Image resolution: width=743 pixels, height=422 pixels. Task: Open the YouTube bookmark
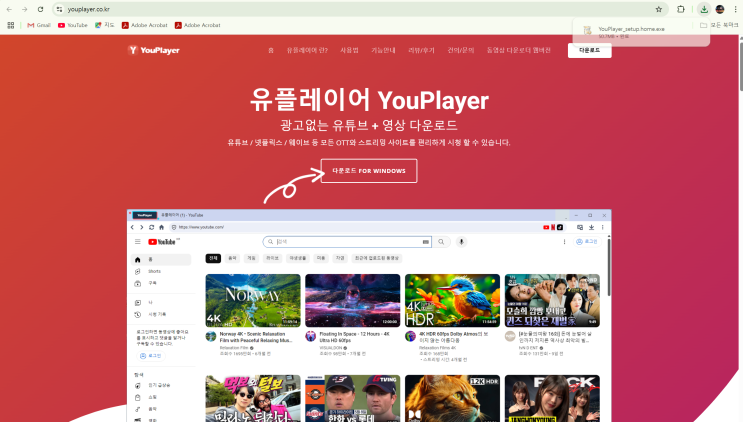pos(72,25)
